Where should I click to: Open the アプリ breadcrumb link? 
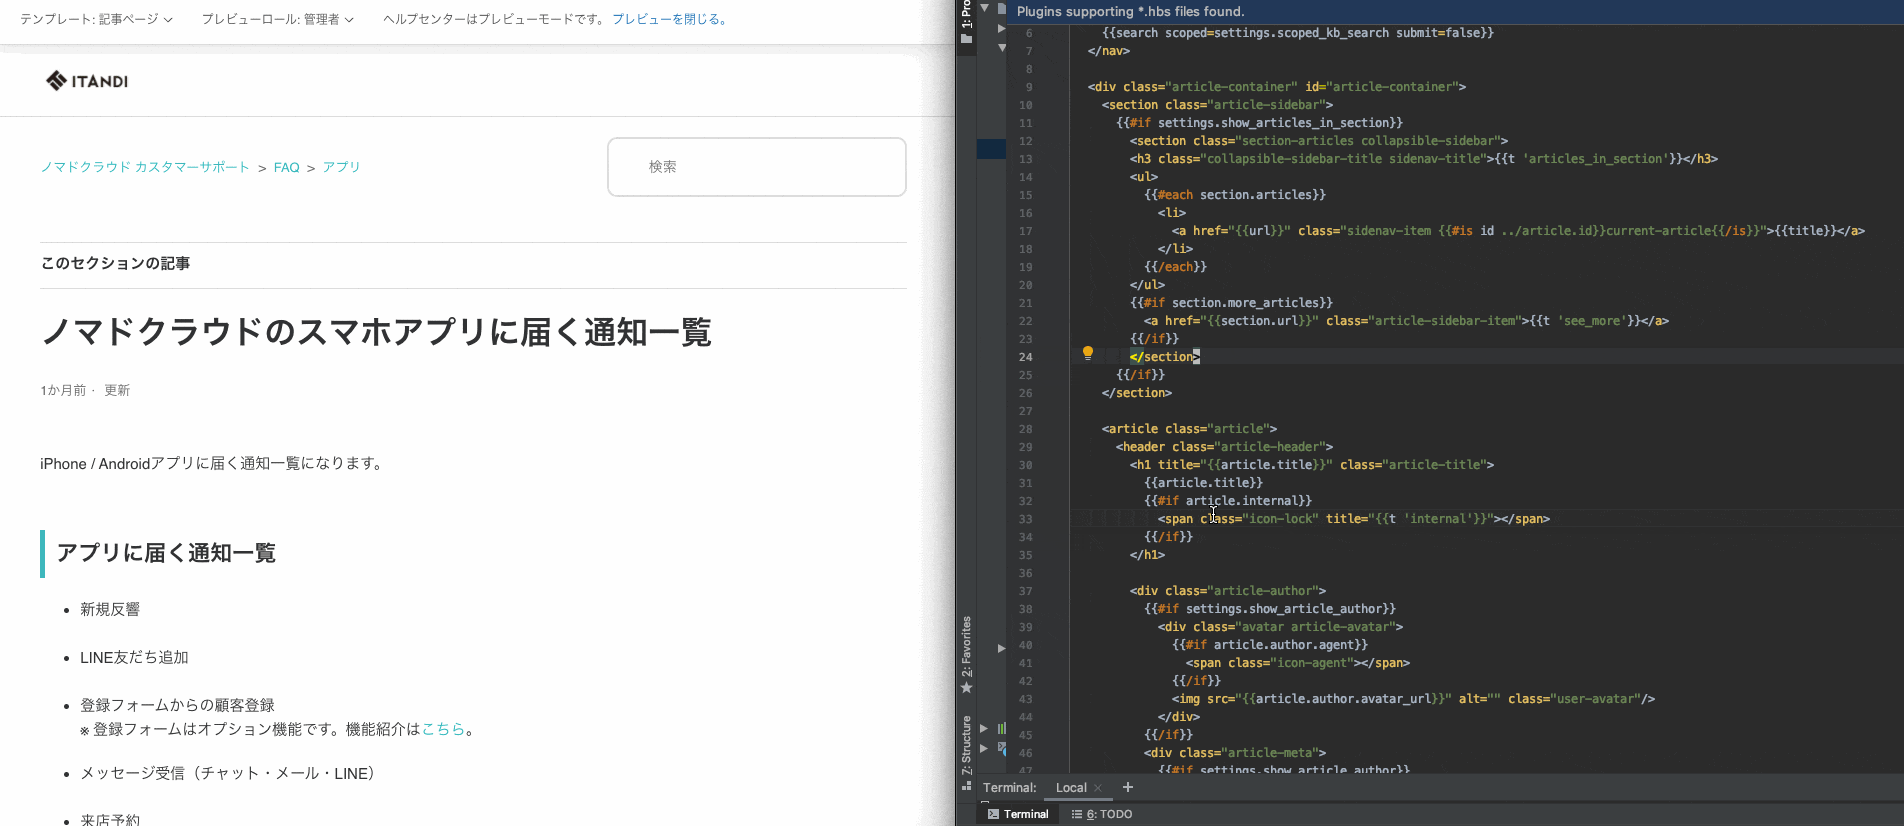click(341, 167)
